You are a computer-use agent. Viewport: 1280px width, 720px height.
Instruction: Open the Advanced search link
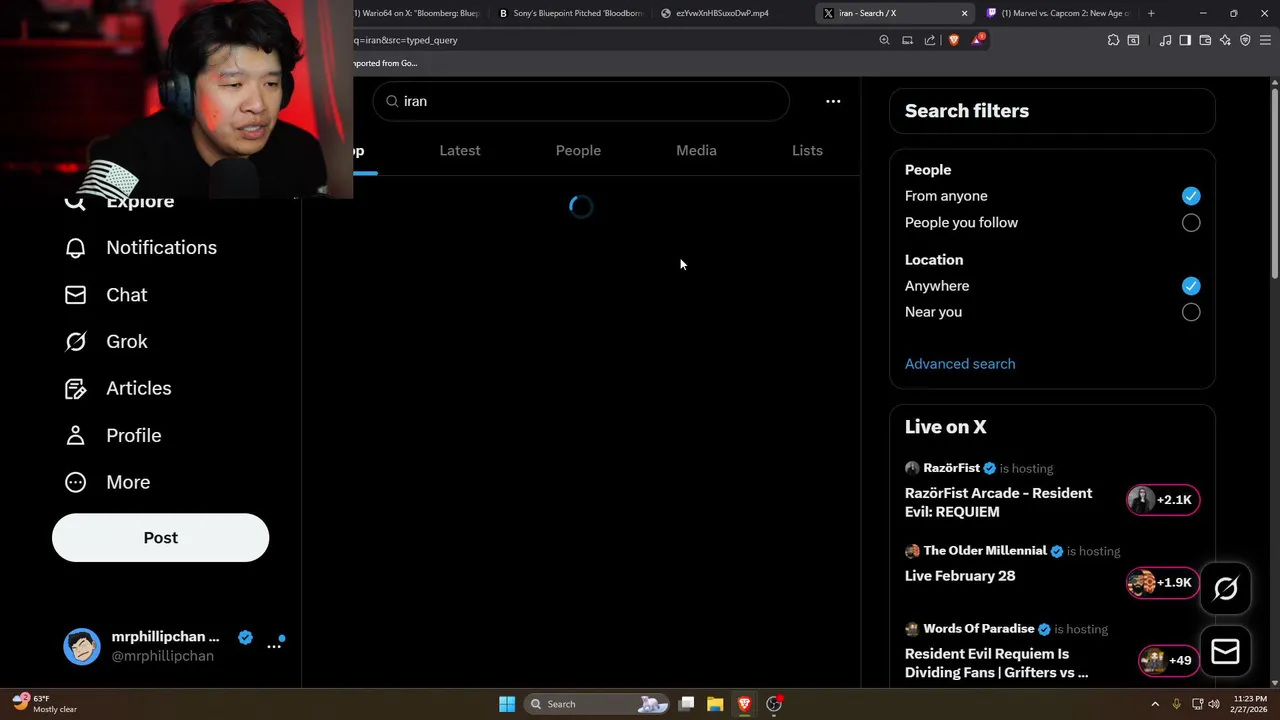click(x=960, y=364)
